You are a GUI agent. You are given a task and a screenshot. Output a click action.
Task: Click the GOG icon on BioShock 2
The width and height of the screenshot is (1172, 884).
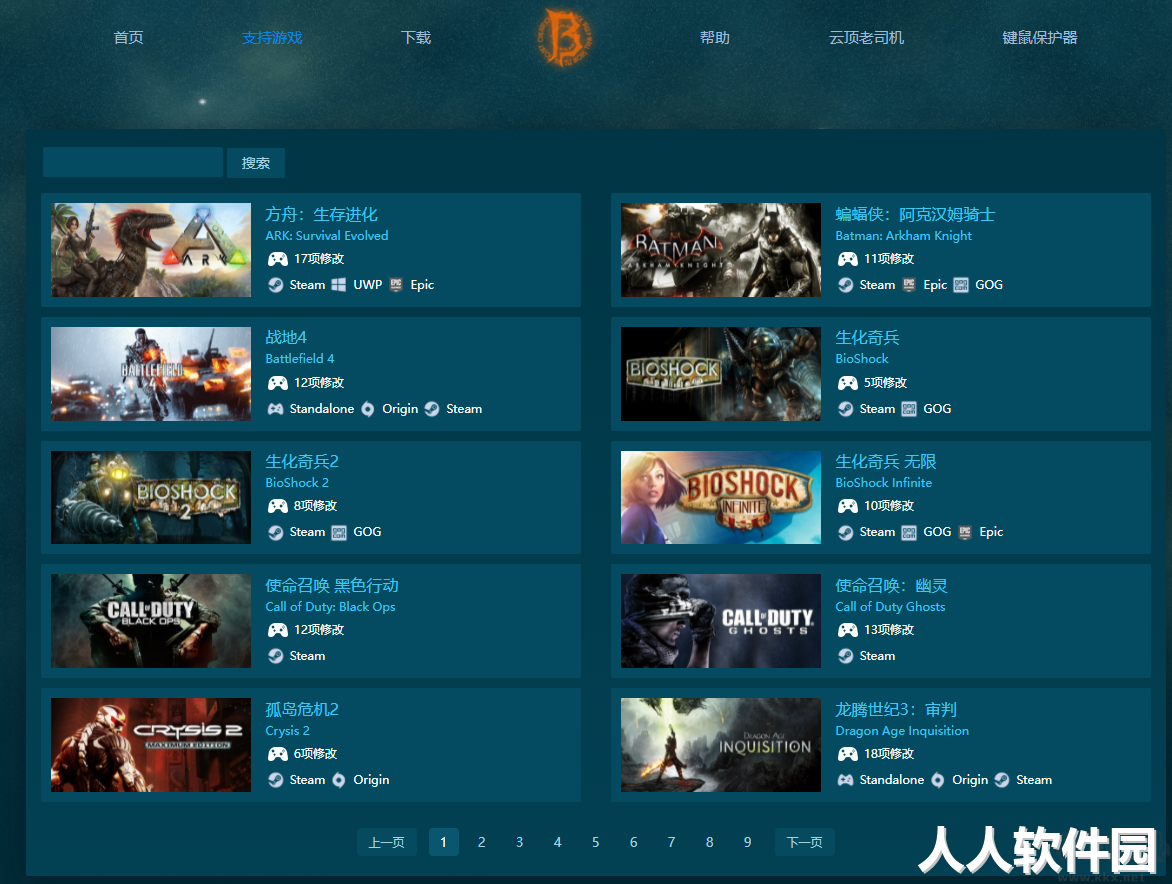[339, 532]
